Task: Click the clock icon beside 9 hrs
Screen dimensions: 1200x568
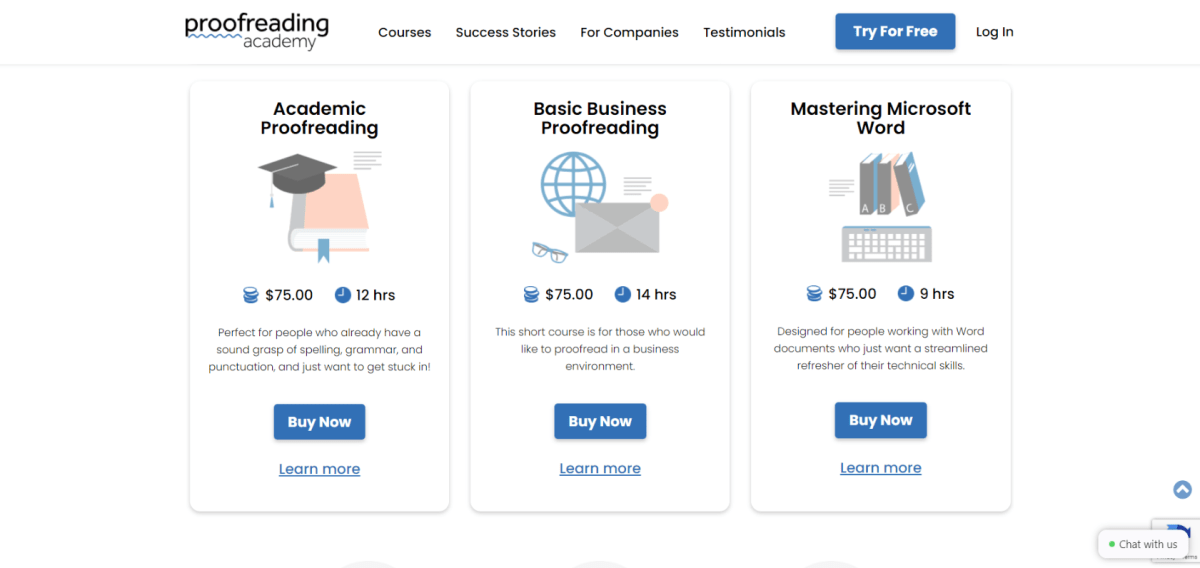Action: tap(906, 293)
